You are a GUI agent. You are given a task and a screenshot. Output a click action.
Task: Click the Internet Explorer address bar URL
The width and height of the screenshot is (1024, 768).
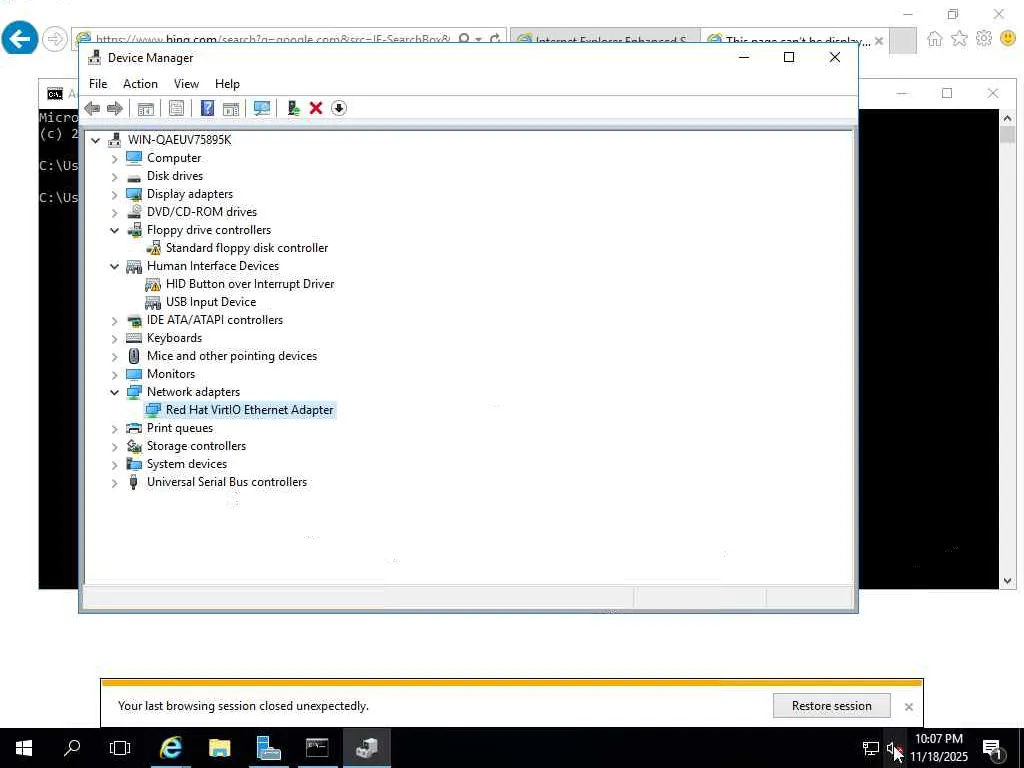[272, 40]
